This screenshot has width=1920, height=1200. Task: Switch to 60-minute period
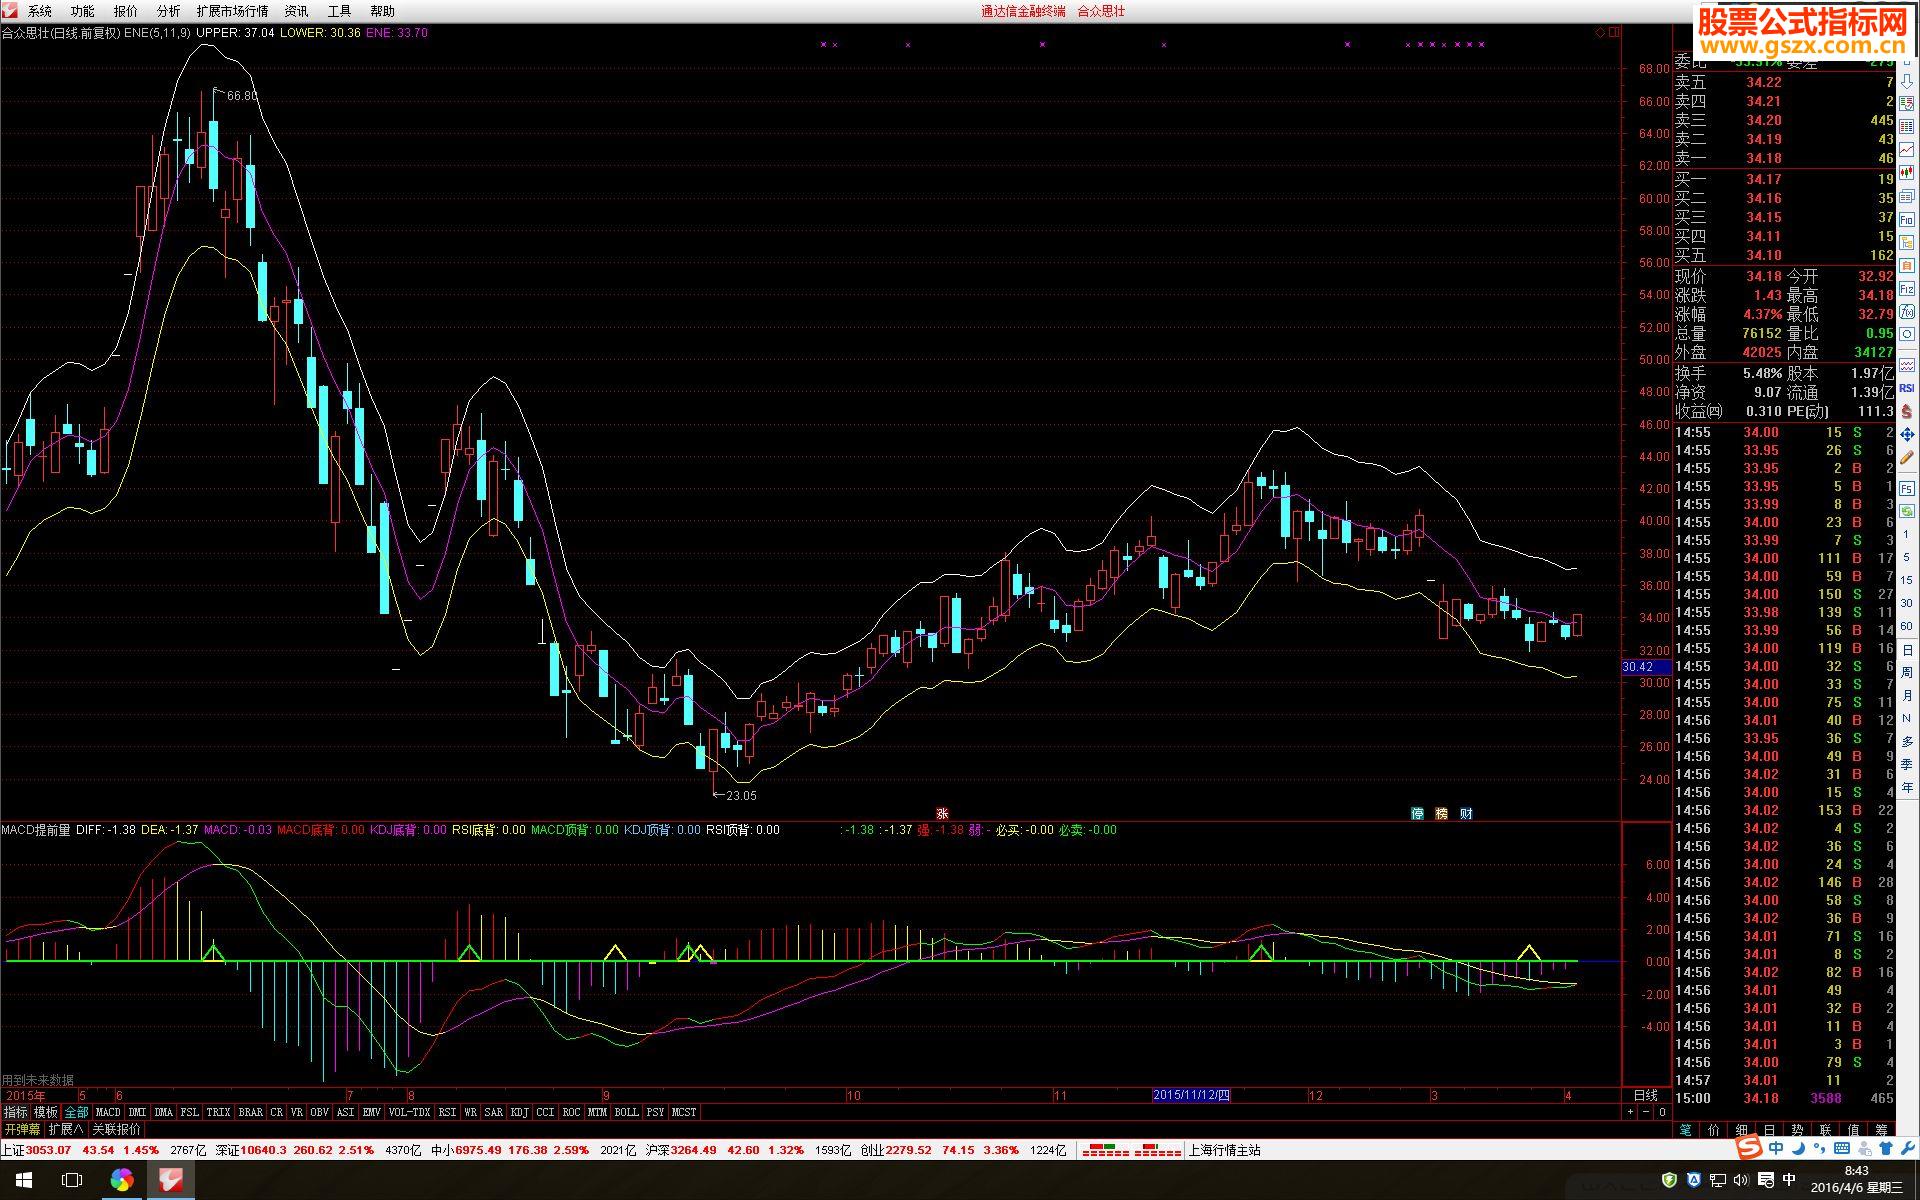1907,626
